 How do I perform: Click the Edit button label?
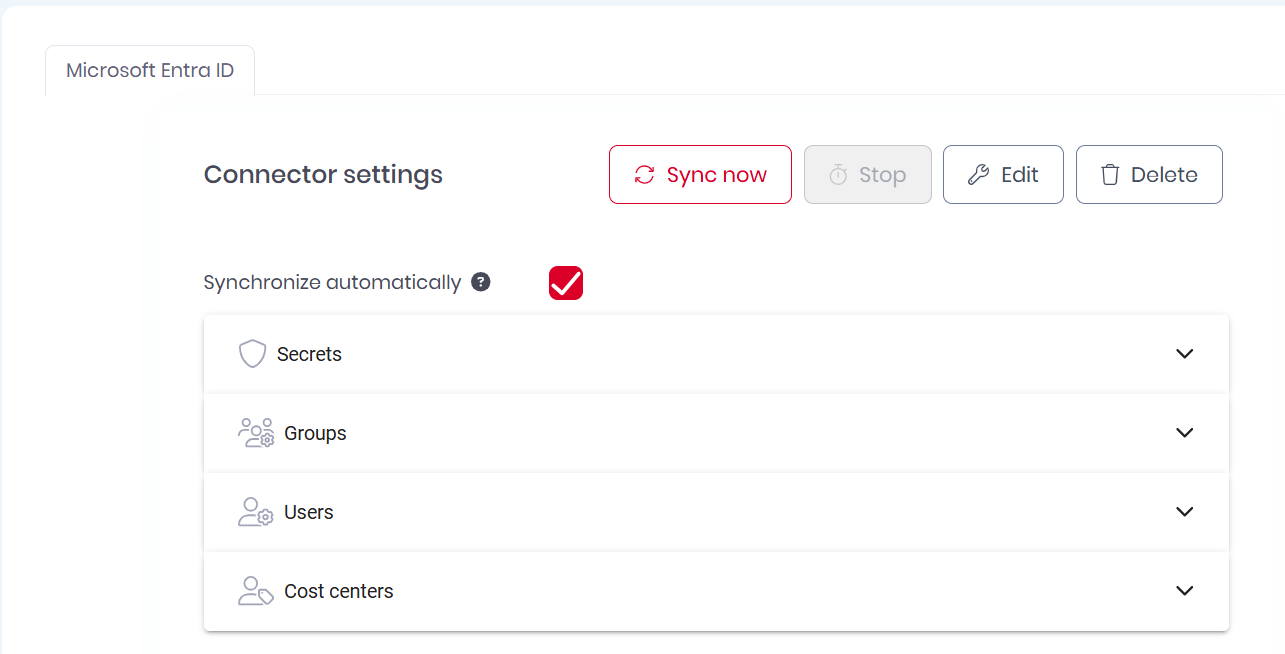click(x=1019, y=175)
